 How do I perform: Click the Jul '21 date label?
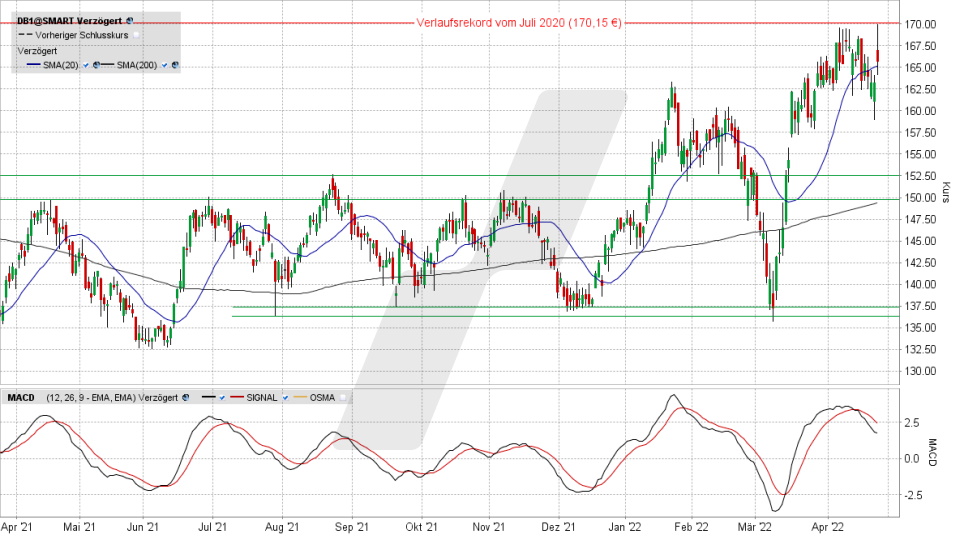tap(212, 527)
